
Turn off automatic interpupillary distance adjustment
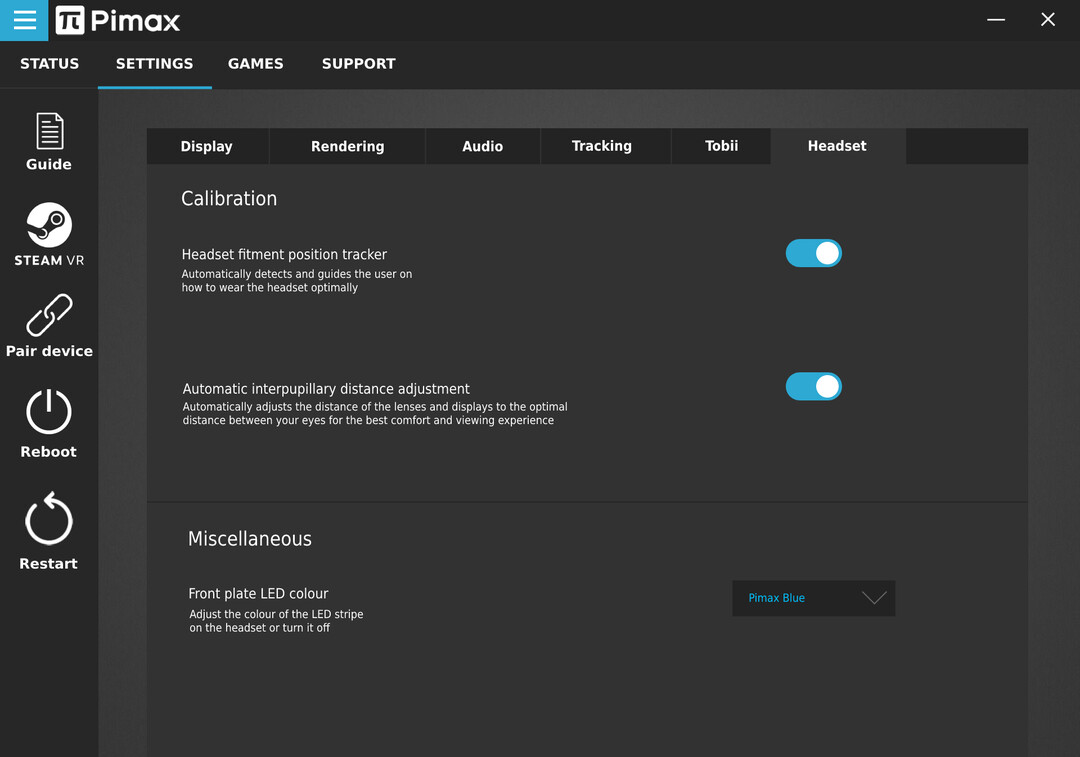tap(813, 387)
